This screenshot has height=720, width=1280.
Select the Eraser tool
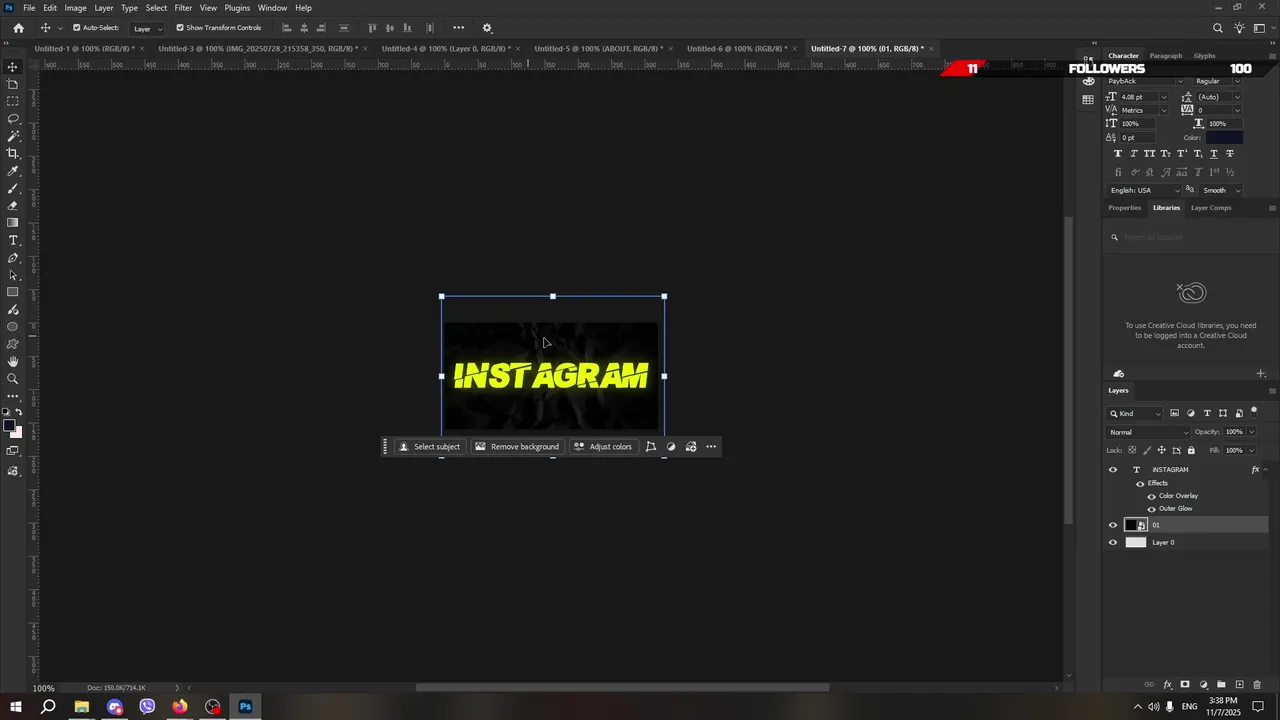(13, 205)
